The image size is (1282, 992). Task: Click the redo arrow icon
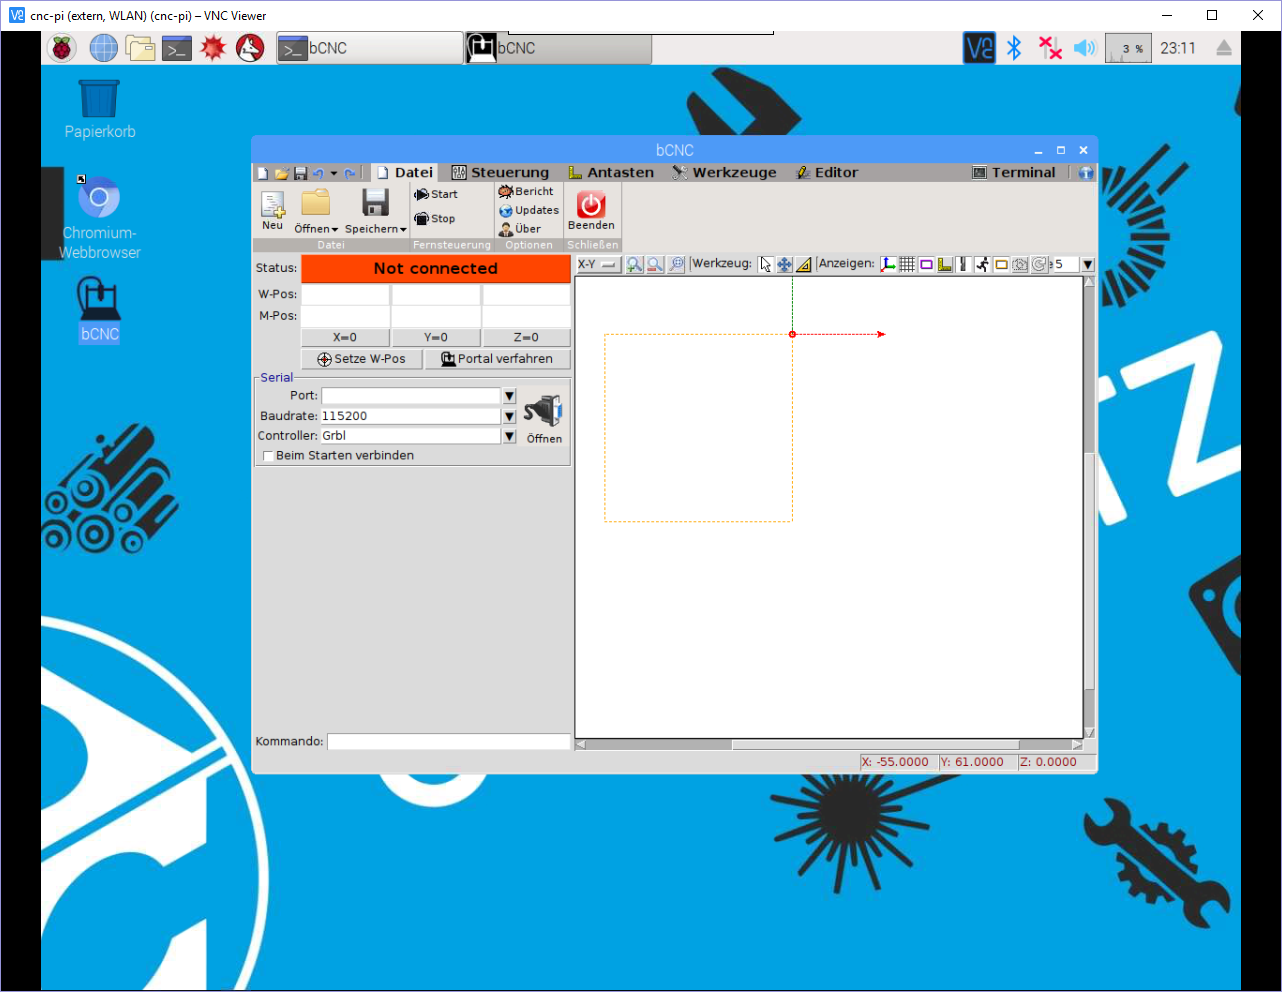point(350,173)
